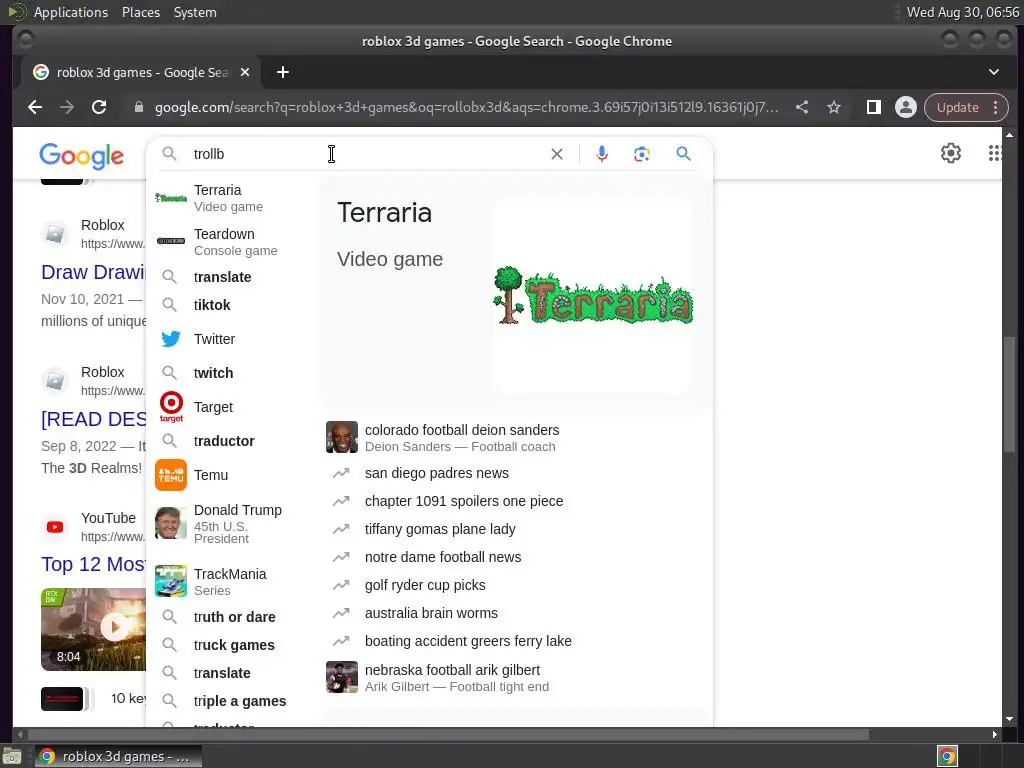Select the triple a games suggestion
The height and width of the screenshot is (768, 1024).
click(x=234, y=701)
